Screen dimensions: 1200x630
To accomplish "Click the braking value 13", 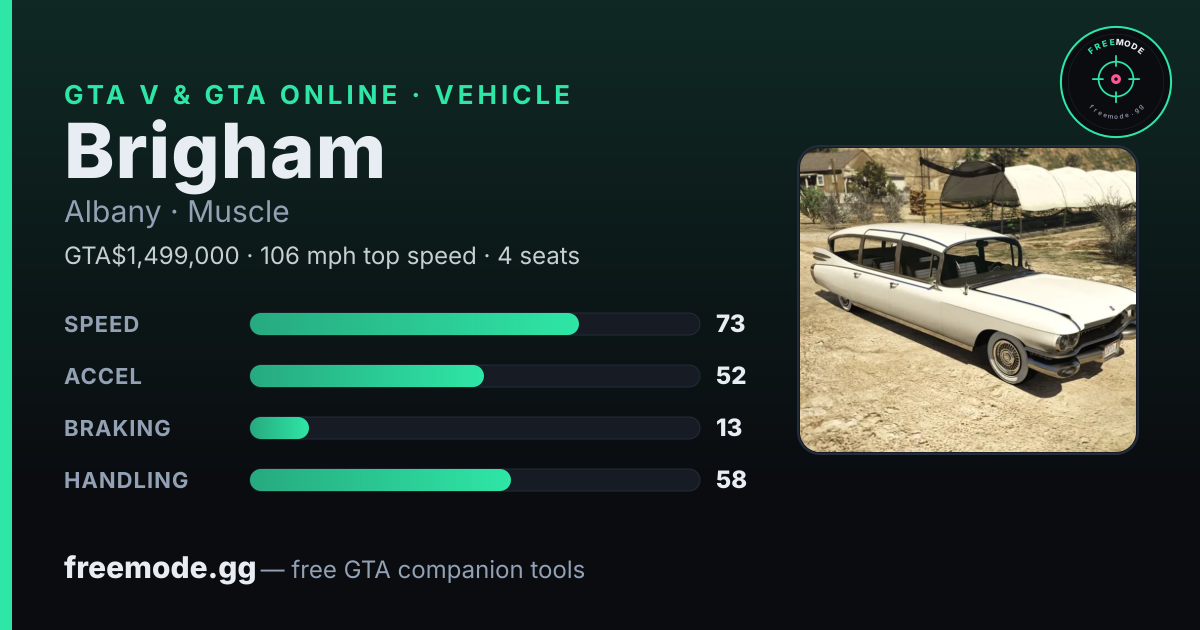I will (729, 428).
